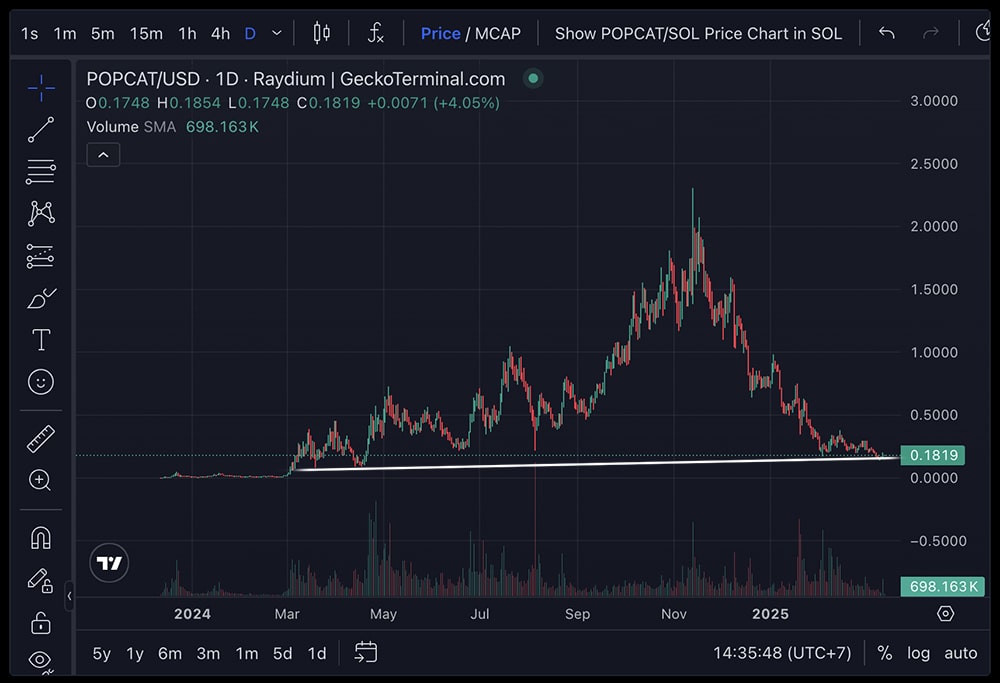
Task: Open the emoji icons tool
Action: pos(41,382)
